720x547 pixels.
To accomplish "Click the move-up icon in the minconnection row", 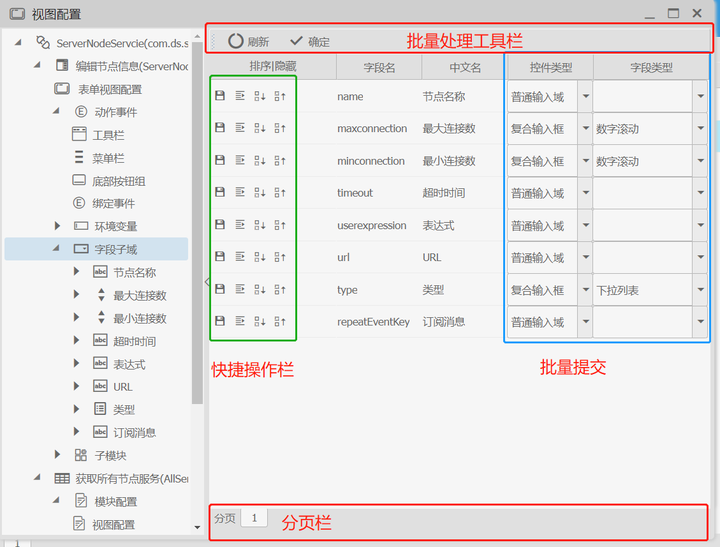I will tap(280, 160).
